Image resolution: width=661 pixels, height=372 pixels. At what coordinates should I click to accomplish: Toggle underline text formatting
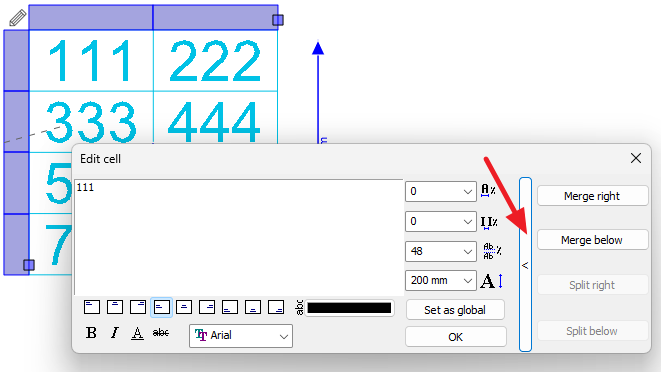coord(137,333)
